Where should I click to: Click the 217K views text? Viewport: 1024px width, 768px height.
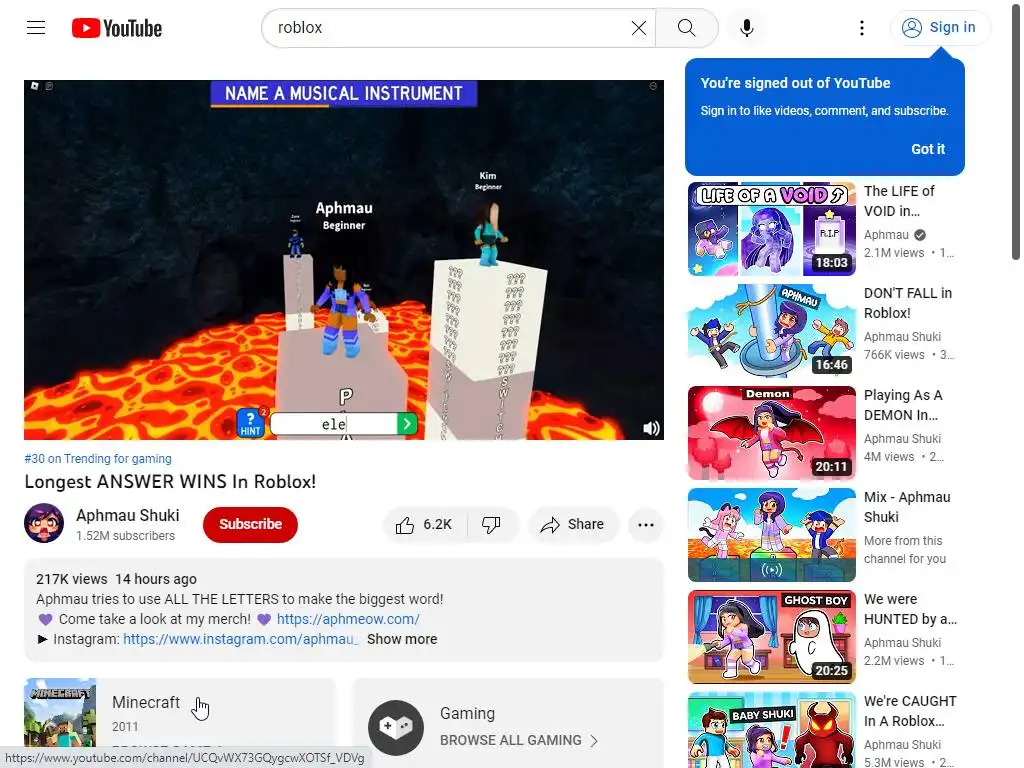pos(72,579)
